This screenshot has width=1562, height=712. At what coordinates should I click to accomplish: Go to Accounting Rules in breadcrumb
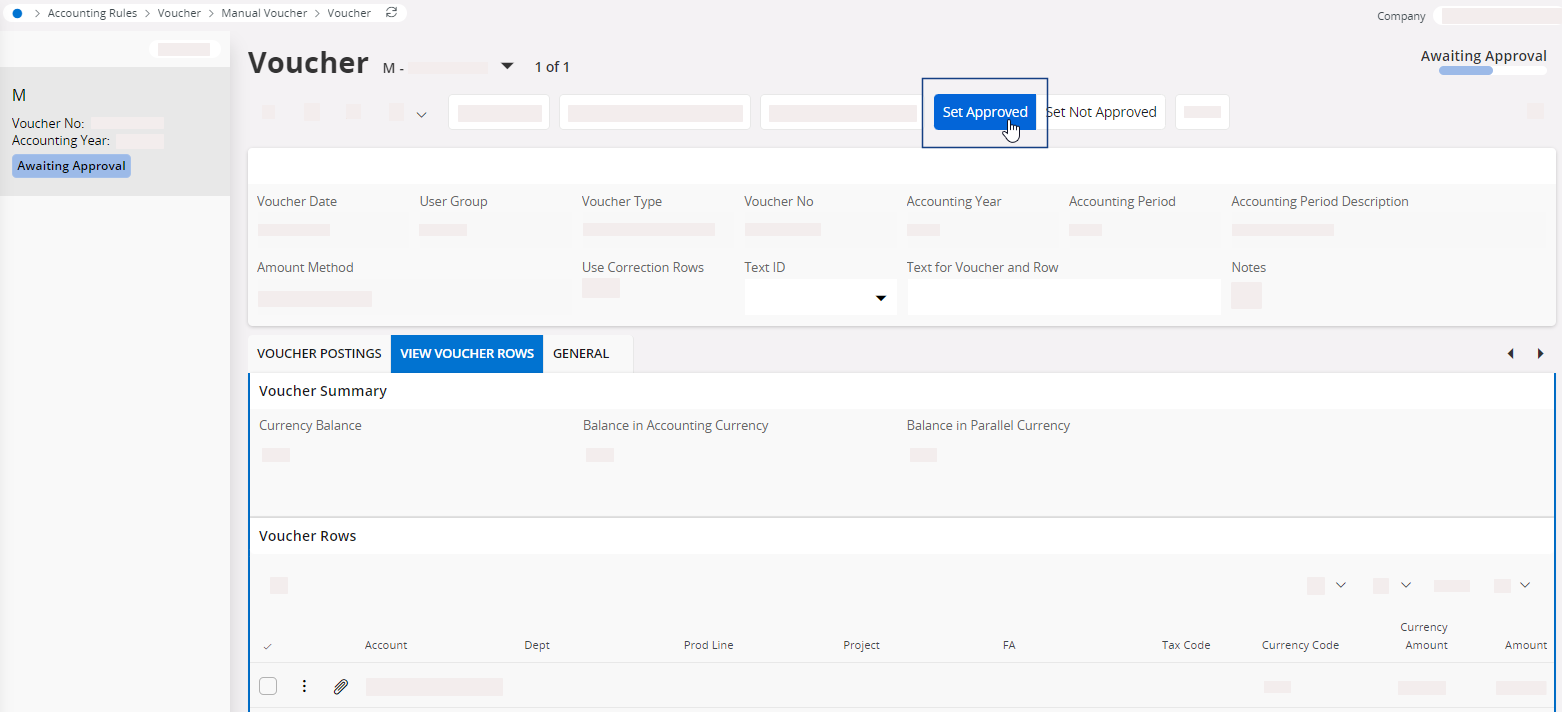click(x=92, y=13)
